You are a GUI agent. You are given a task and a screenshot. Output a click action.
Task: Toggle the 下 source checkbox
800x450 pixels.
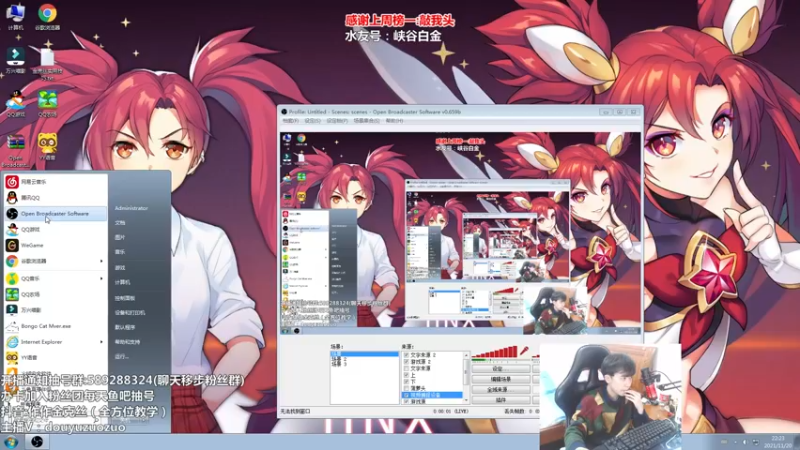(406, 381)
